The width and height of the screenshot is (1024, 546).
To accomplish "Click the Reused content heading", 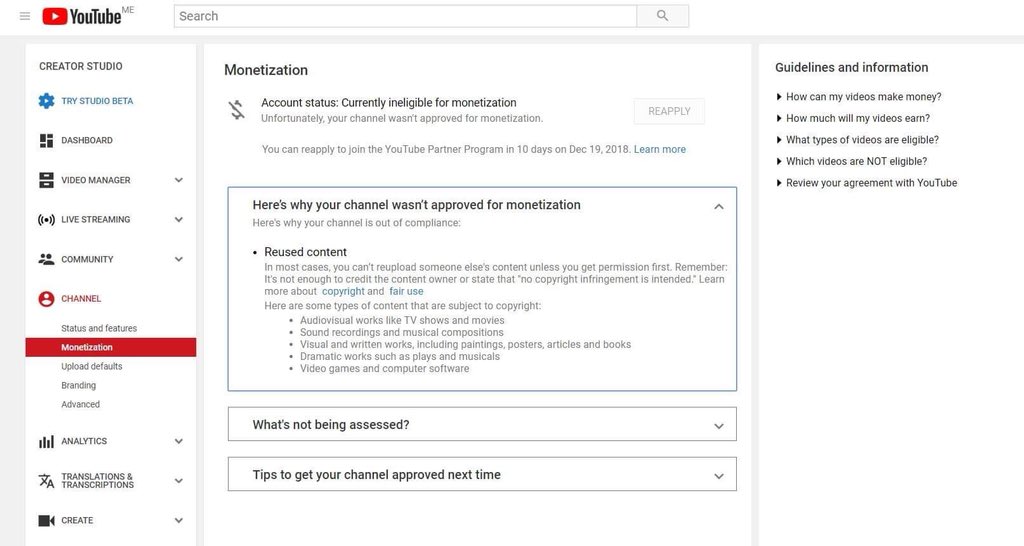I will (x=306, y=252).
